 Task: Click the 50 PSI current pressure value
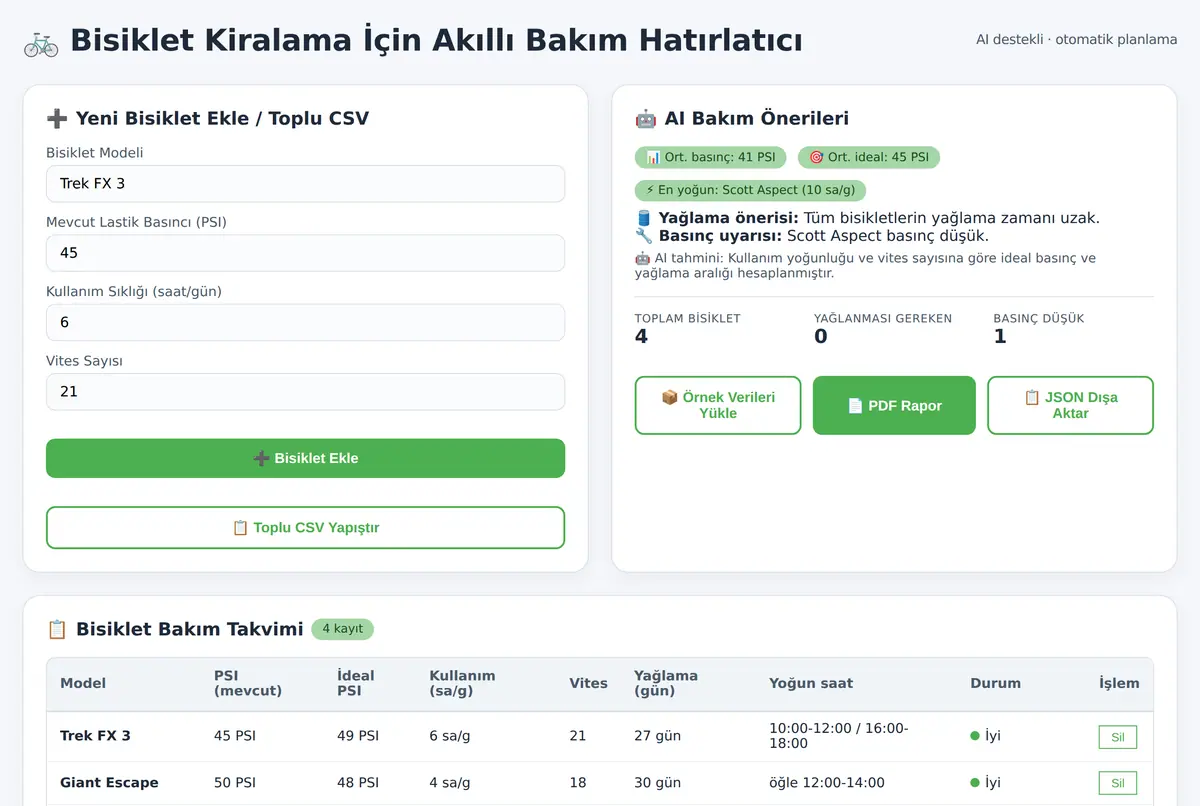(235, 783)
